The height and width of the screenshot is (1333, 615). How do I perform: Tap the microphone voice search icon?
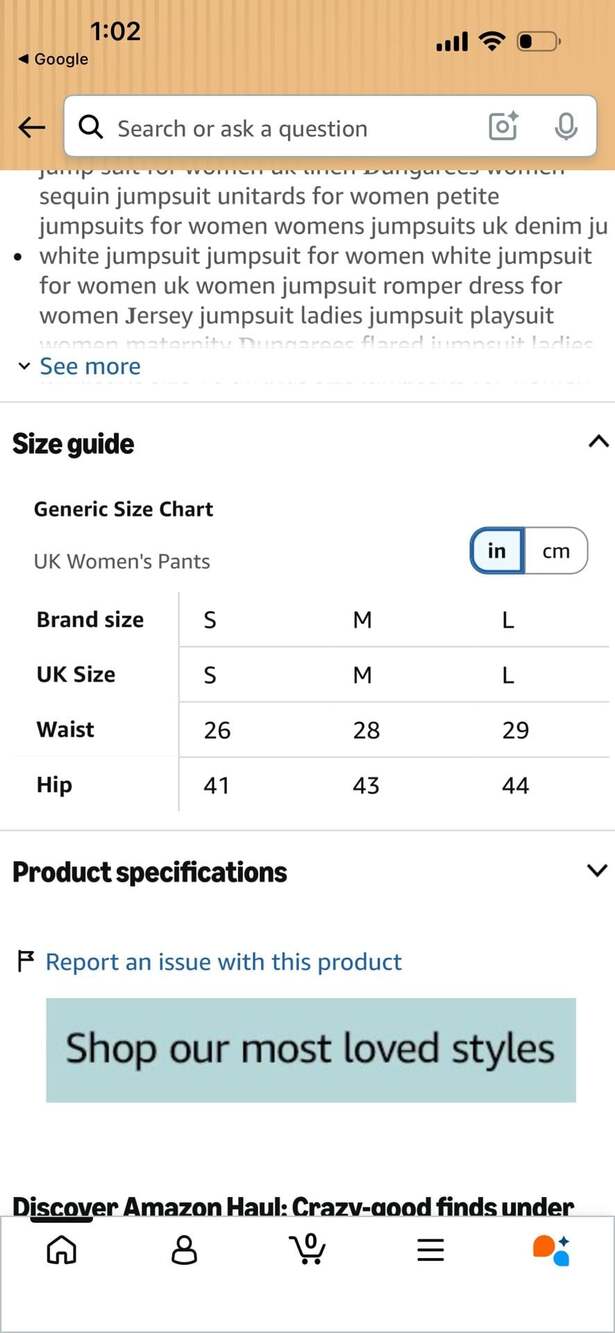coord(566,127)
